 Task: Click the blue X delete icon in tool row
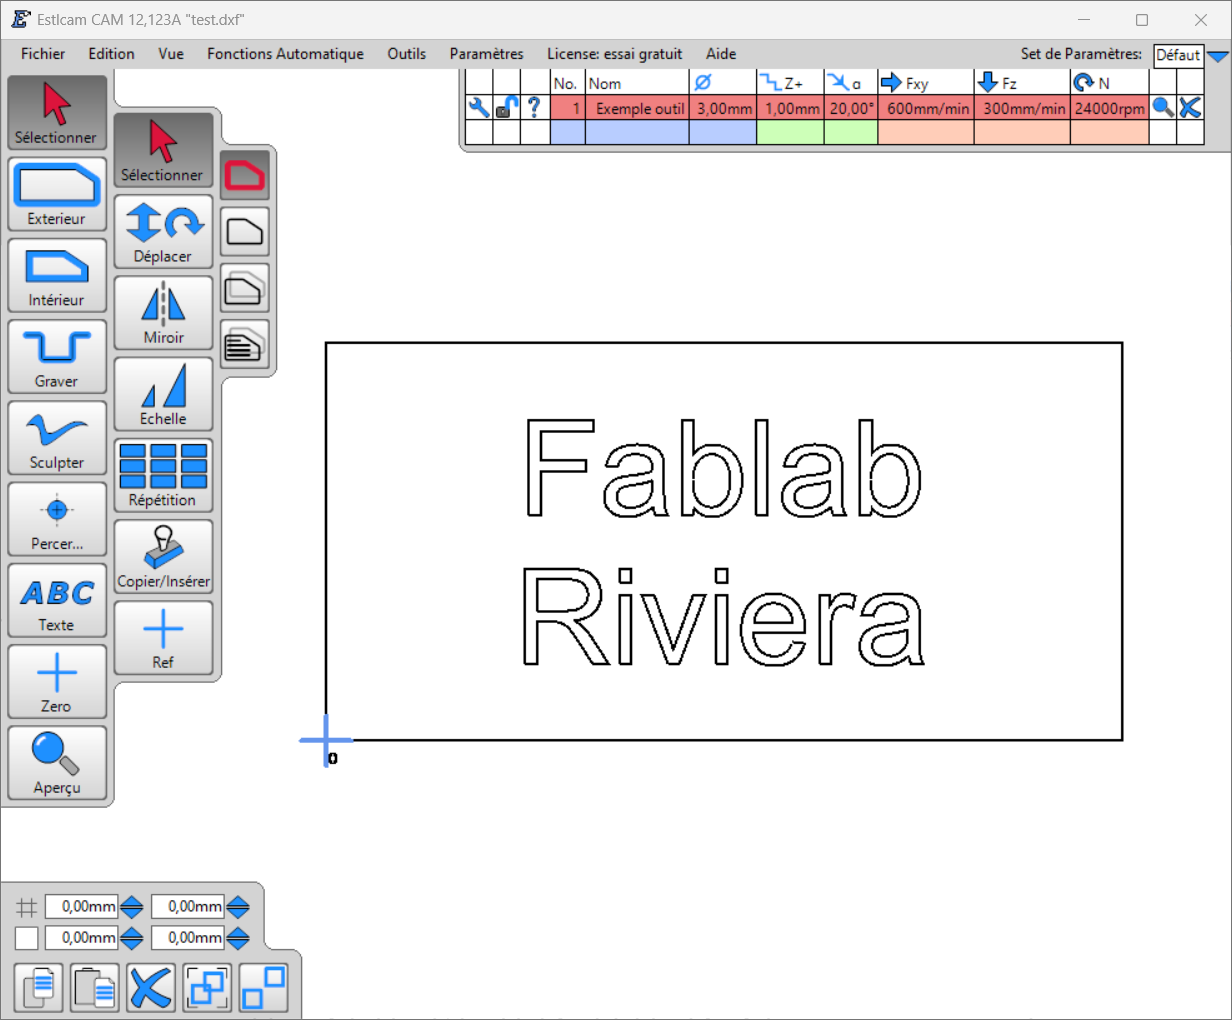[x=1190, y=108]
